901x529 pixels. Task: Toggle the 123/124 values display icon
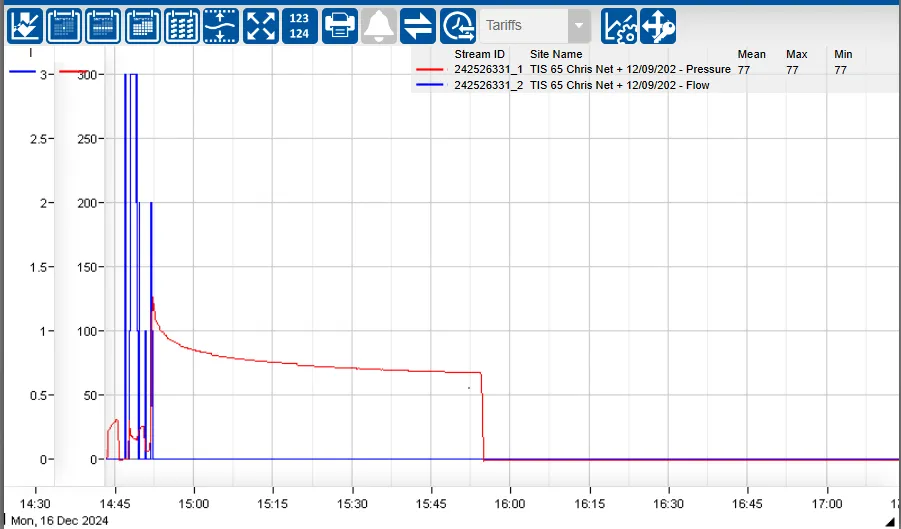pos(300,26)
